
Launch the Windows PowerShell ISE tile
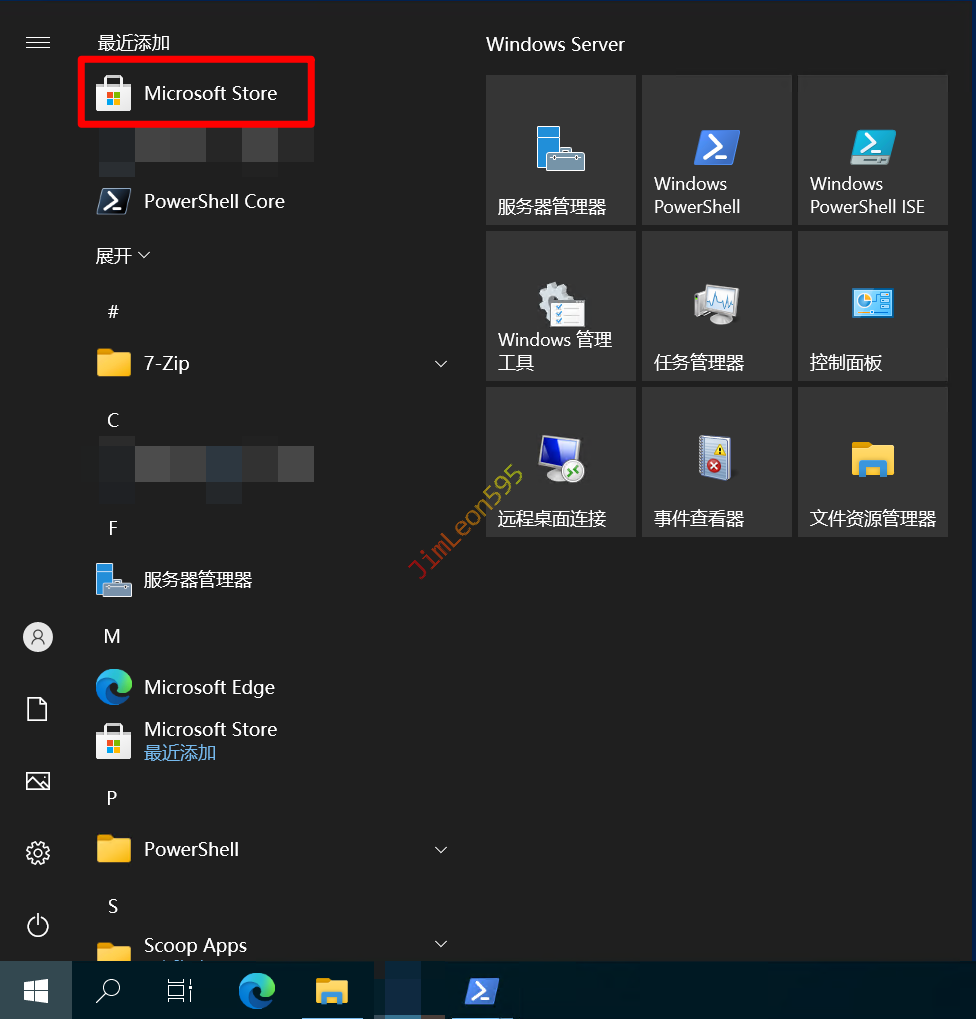point(873,150)
